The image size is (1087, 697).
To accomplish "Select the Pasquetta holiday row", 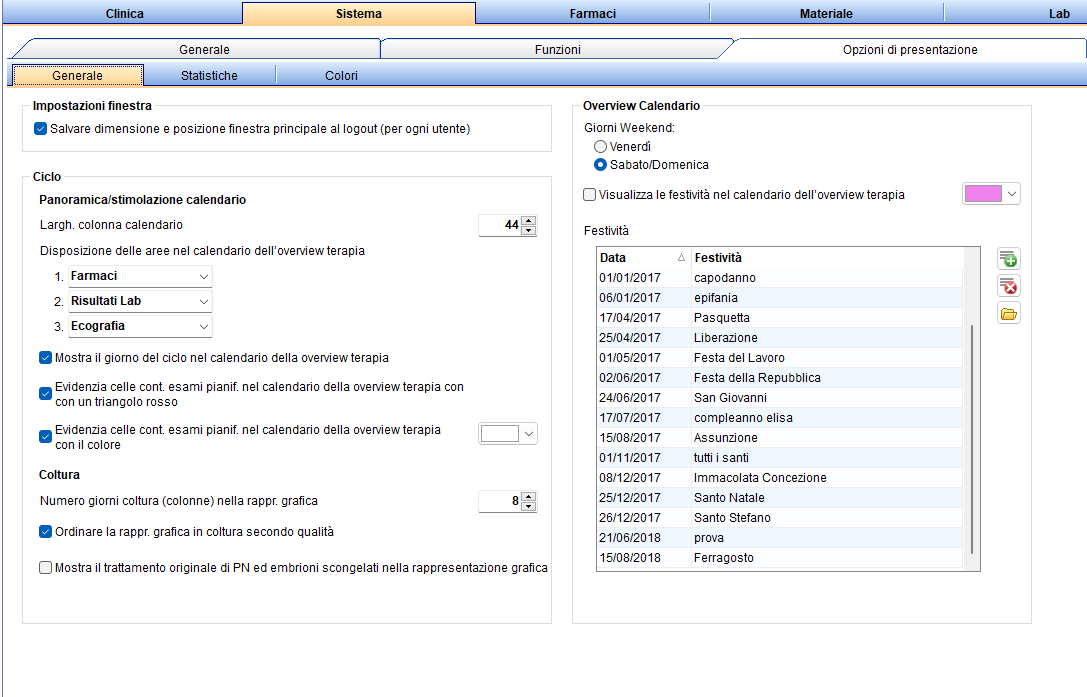I will point(780,318).
